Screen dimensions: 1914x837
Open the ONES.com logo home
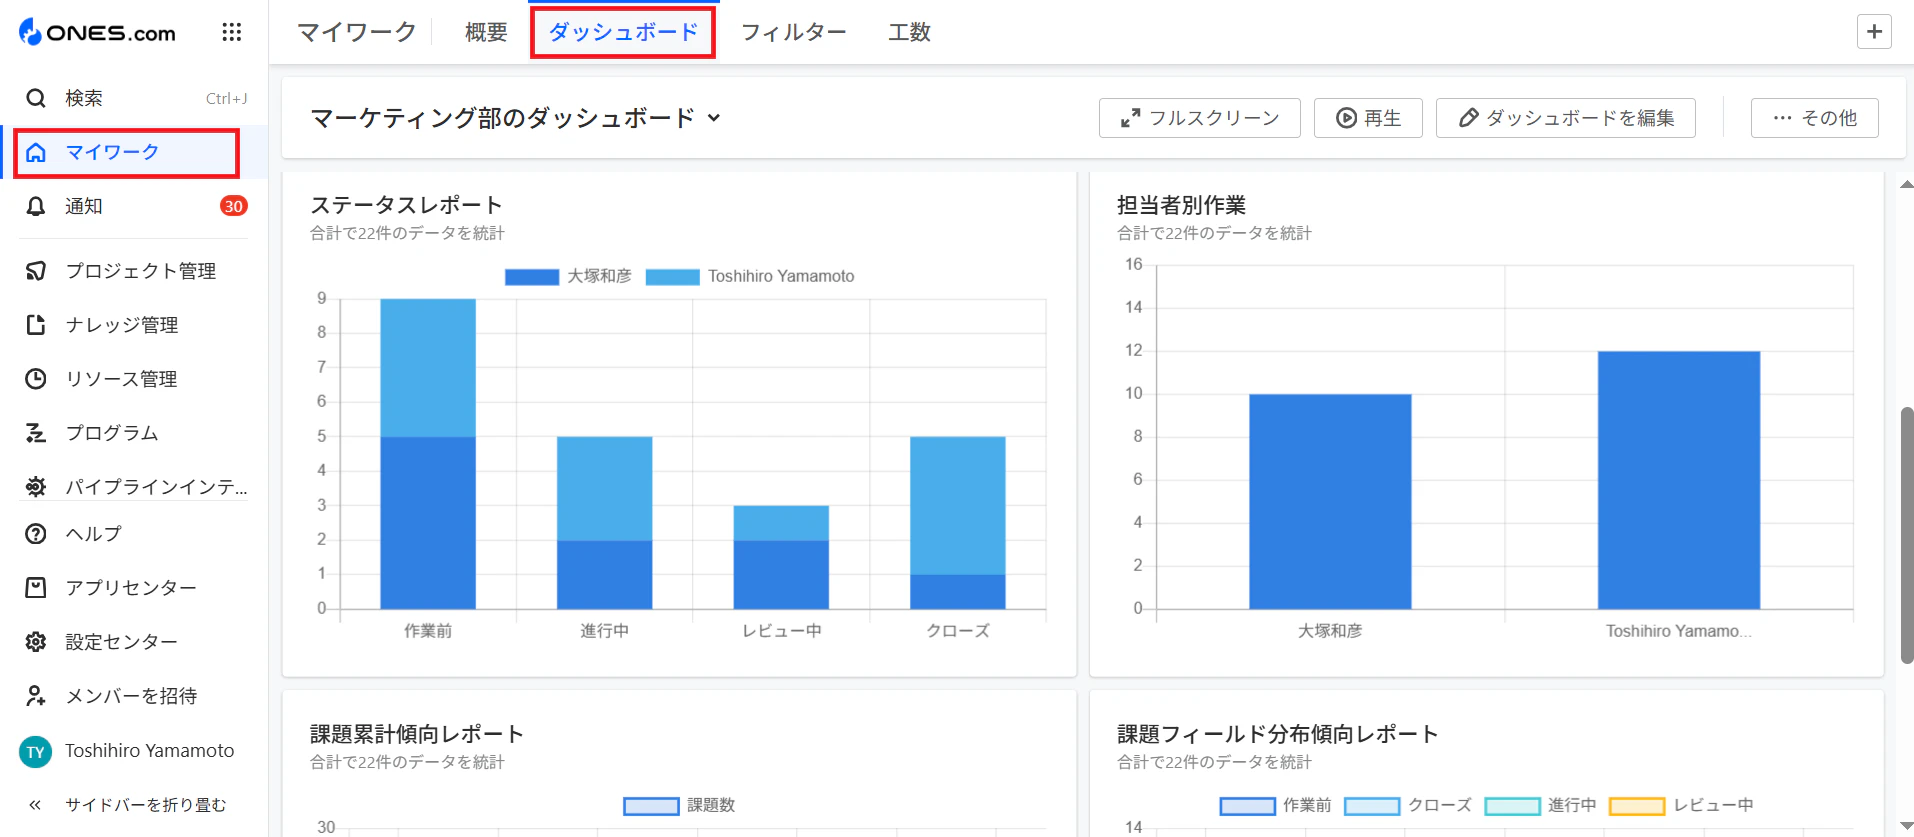(97, 32)
